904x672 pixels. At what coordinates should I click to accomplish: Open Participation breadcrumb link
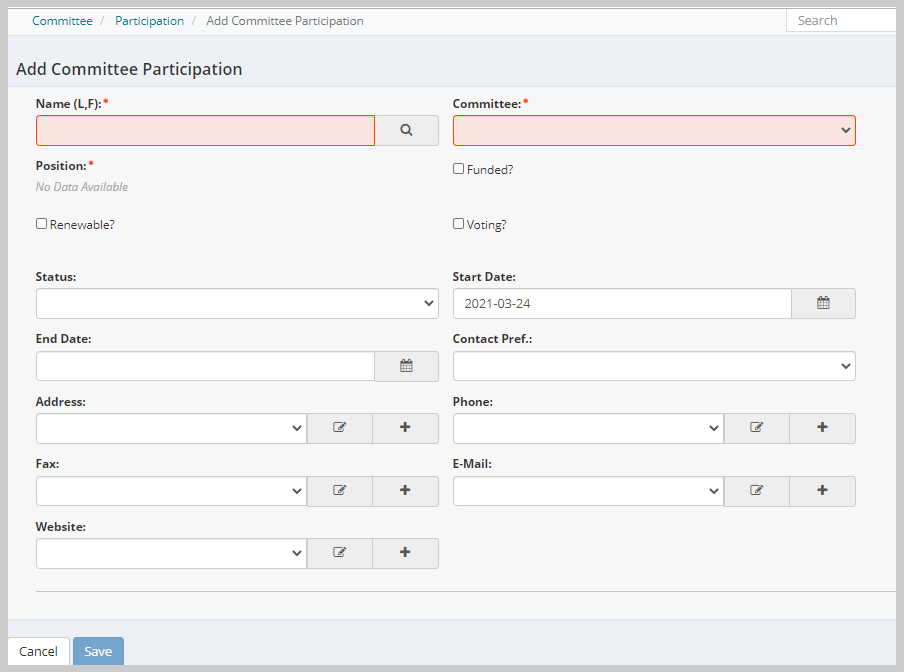(149, 21)
